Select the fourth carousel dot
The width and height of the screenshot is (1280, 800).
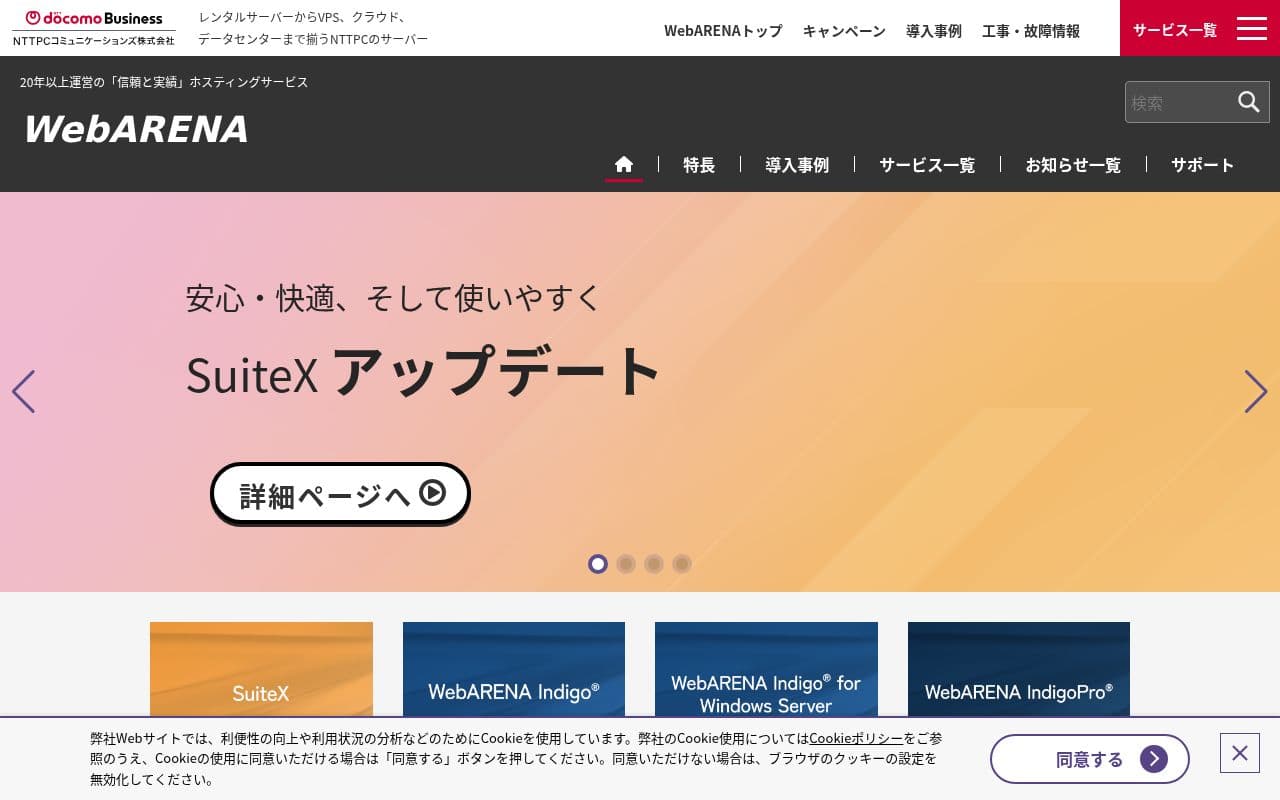pyautogui.click(x=682, y=564)
